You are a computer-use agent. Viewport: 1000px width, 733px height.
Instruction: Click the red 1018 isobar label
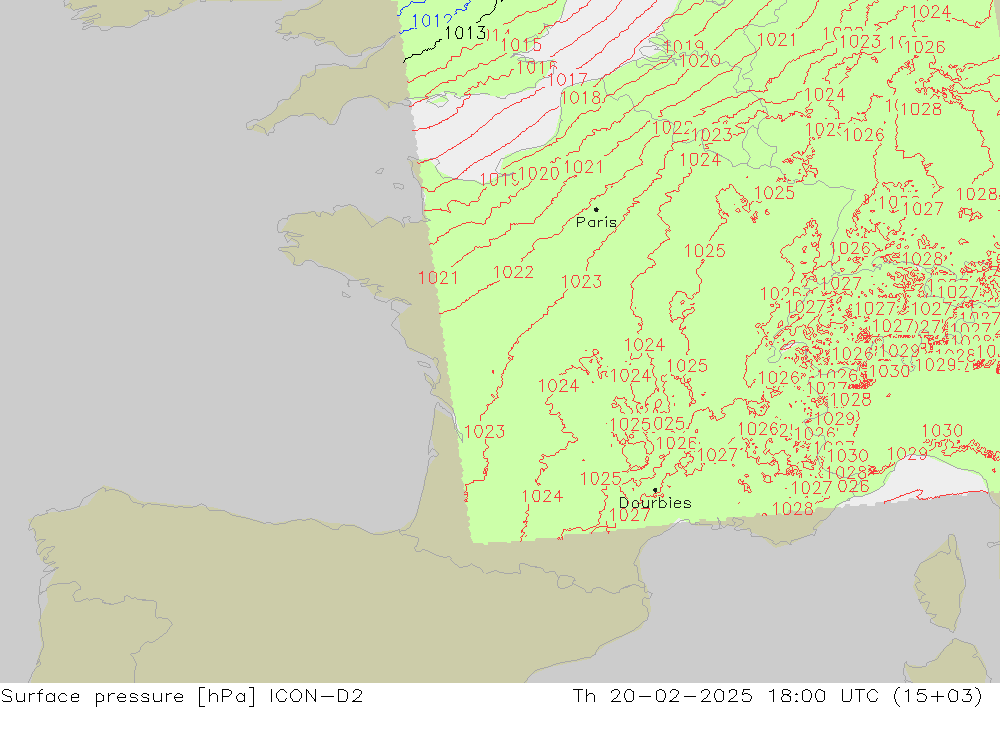point(581,98)
